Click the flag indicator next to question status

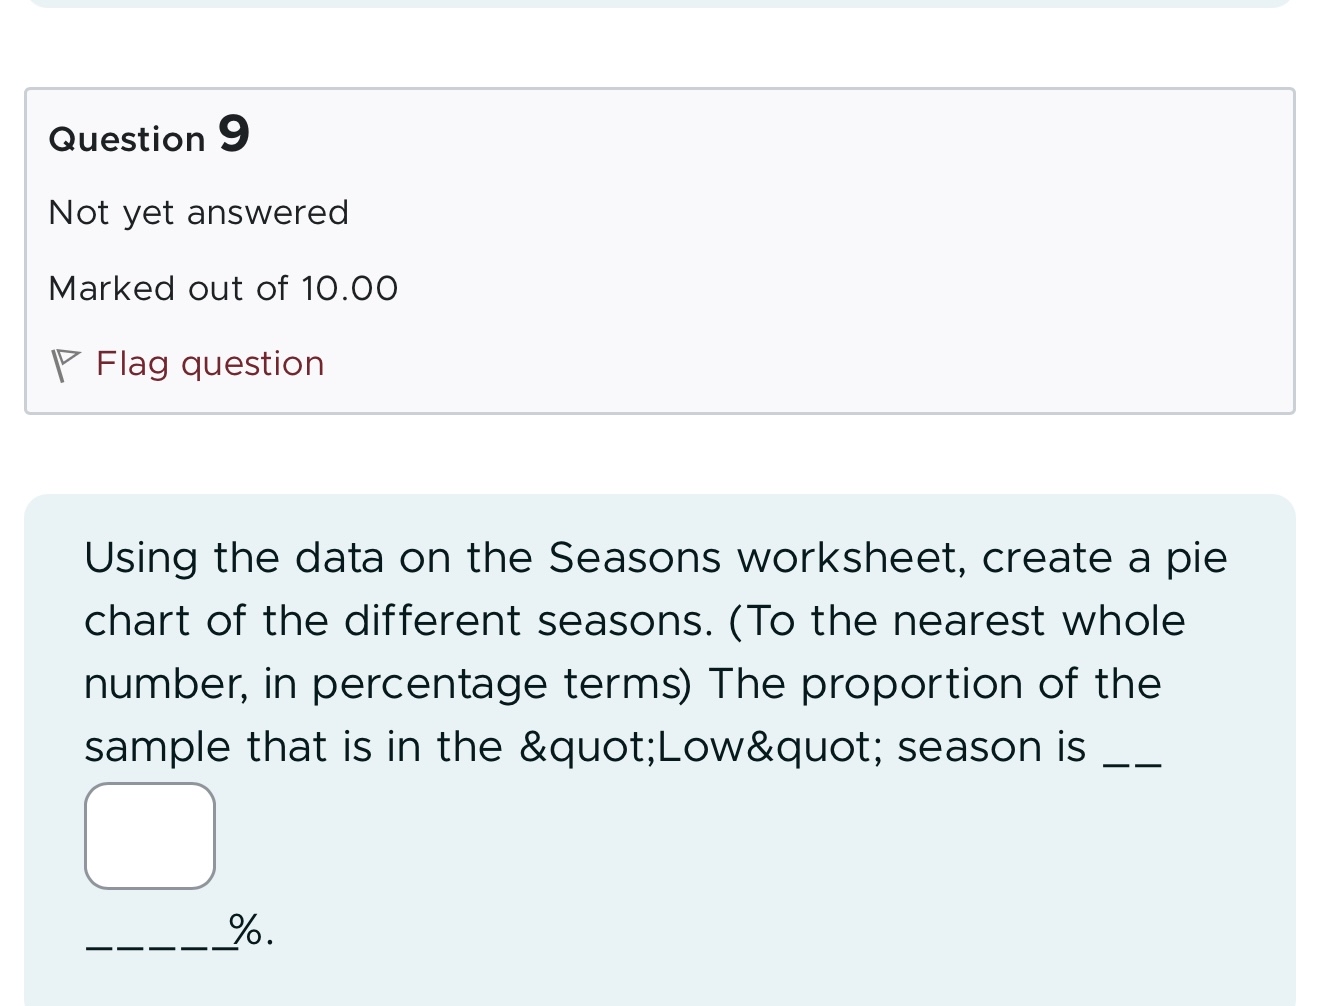[64, 363]
